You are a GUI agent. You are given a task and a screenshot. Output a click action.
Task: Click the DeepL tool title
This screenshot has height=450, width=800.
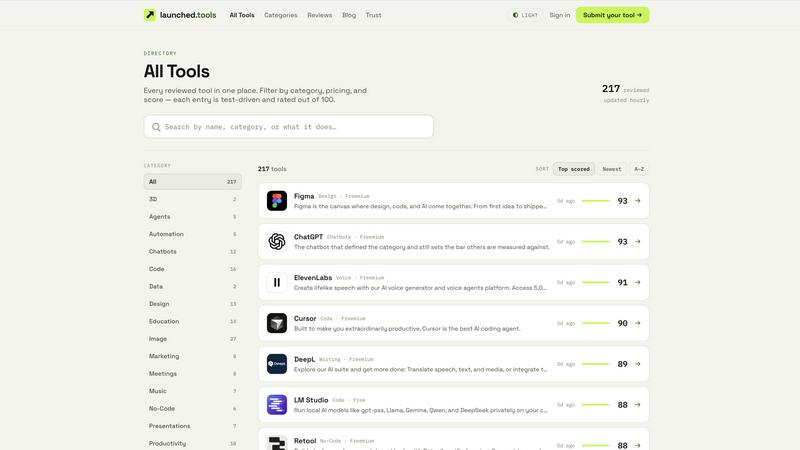pos(305,359)
